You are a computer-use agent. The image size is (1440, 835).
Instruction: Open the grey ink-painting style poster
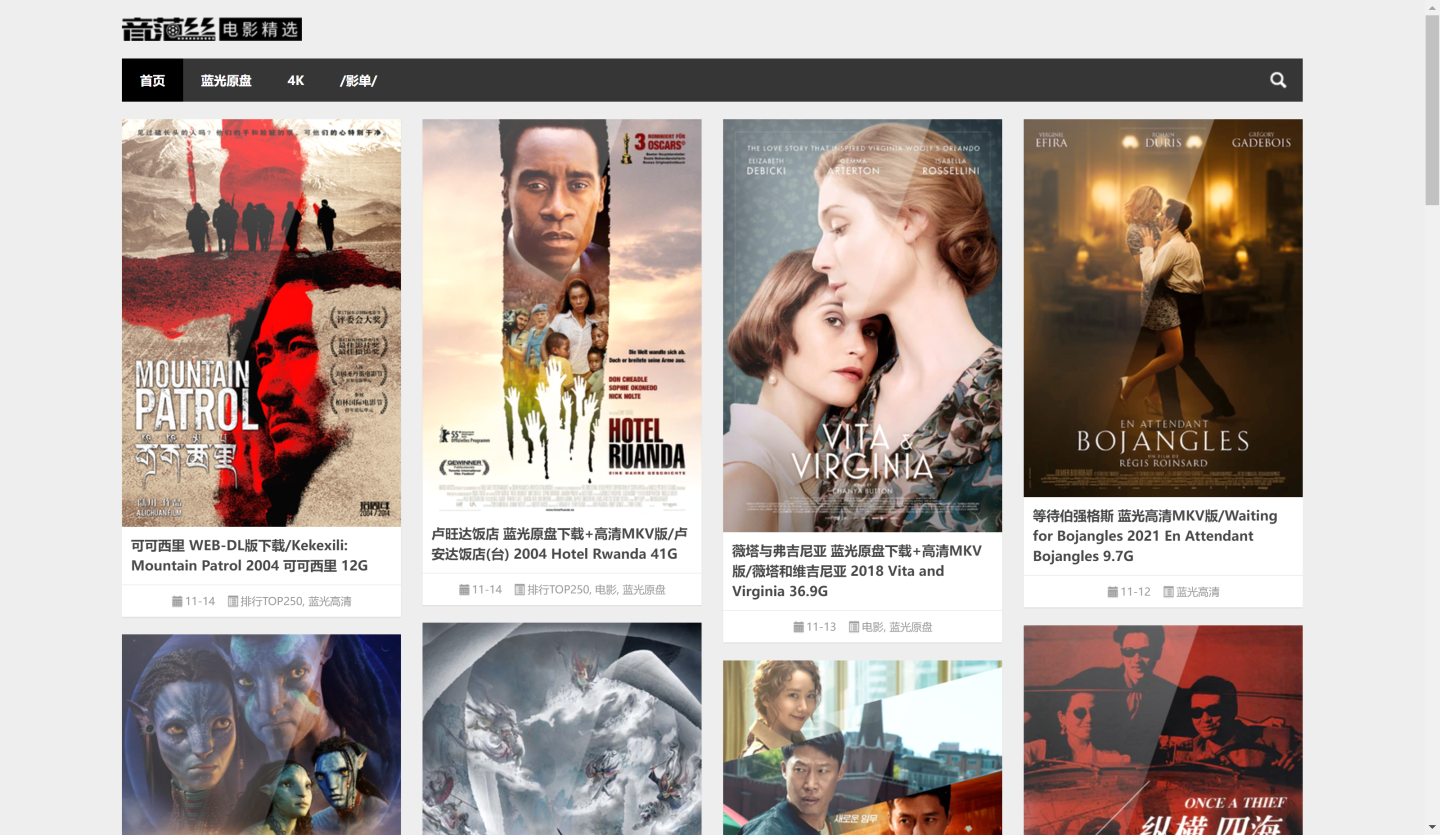click(562, 729)
